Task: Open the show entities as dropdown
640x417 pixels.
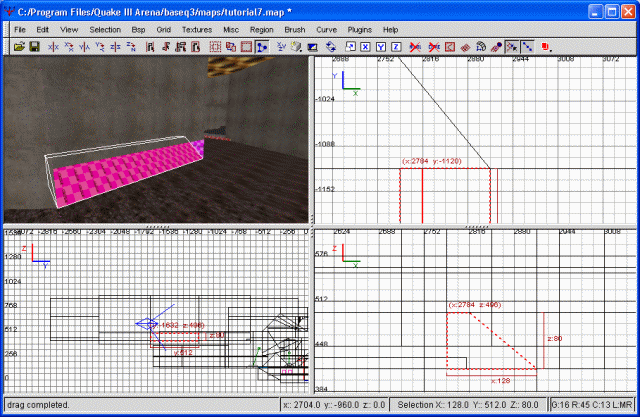Action: (x=546, y=47)
